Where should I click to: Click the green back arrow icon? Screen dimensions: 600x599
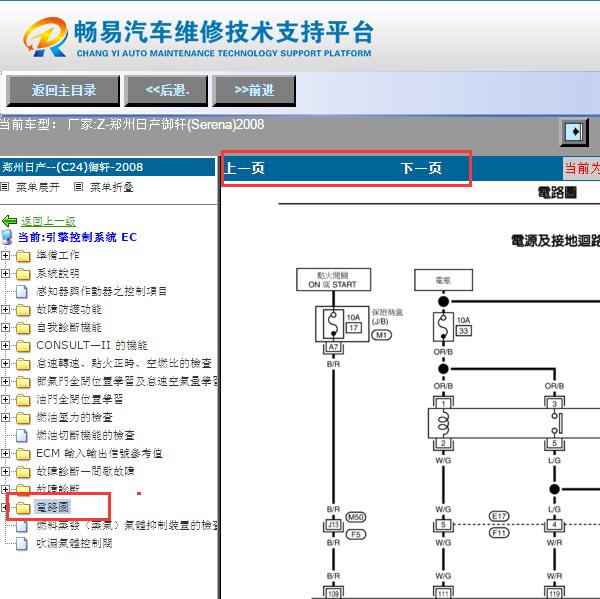[x=9, y=221]
